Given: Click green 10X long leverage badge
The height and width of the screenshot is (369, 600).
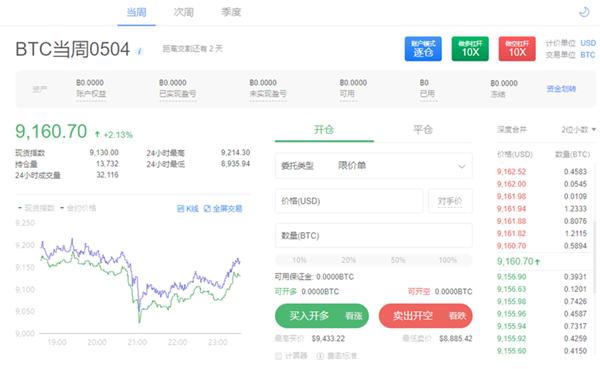Looking at the screenshot, I should point(470,49).
